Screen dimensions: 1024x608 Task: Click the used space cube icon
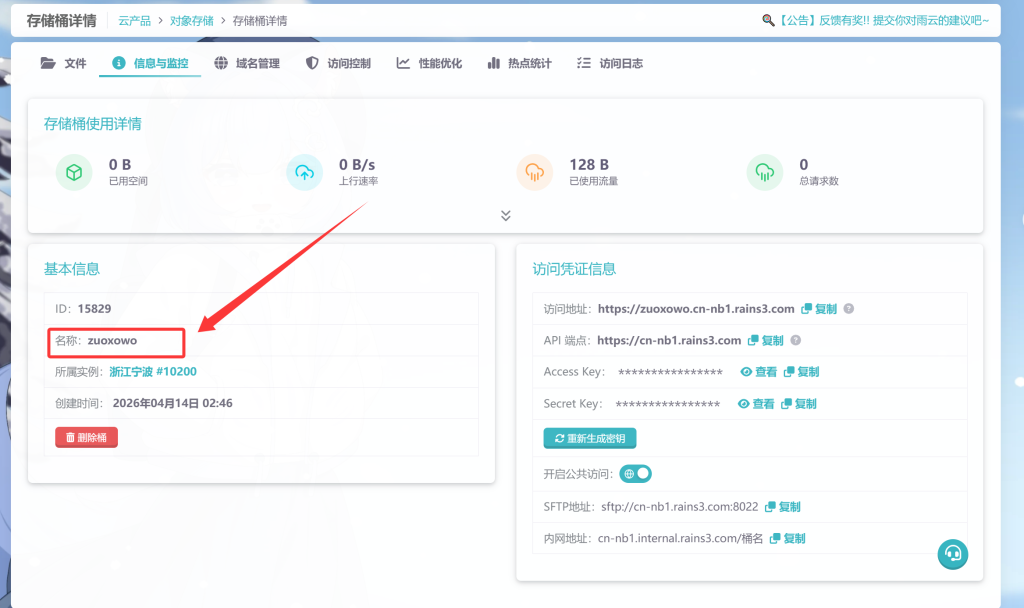[x=73, y=172]
